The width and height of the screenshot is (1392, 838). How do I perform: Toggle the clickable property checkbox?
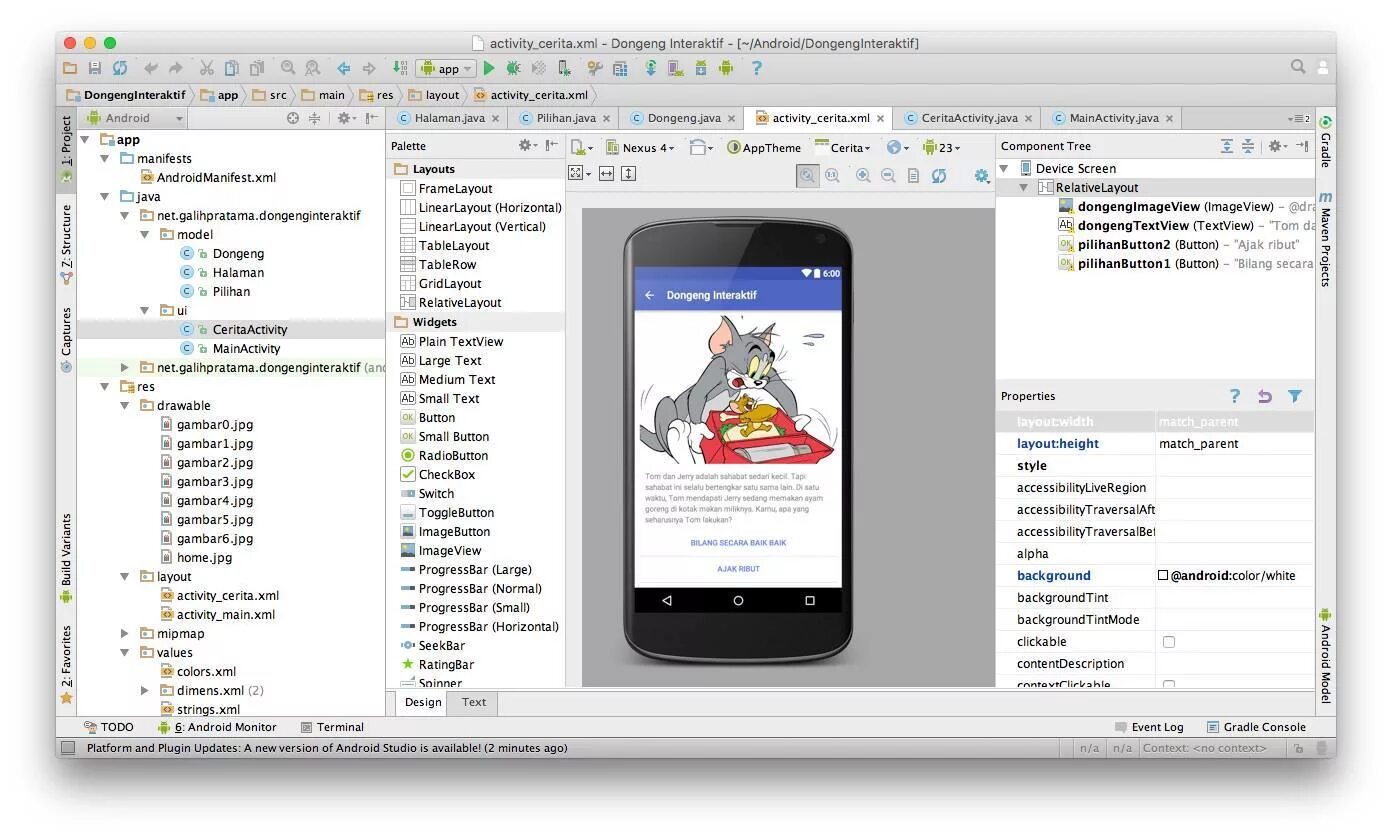click(x=1169, y=642)
